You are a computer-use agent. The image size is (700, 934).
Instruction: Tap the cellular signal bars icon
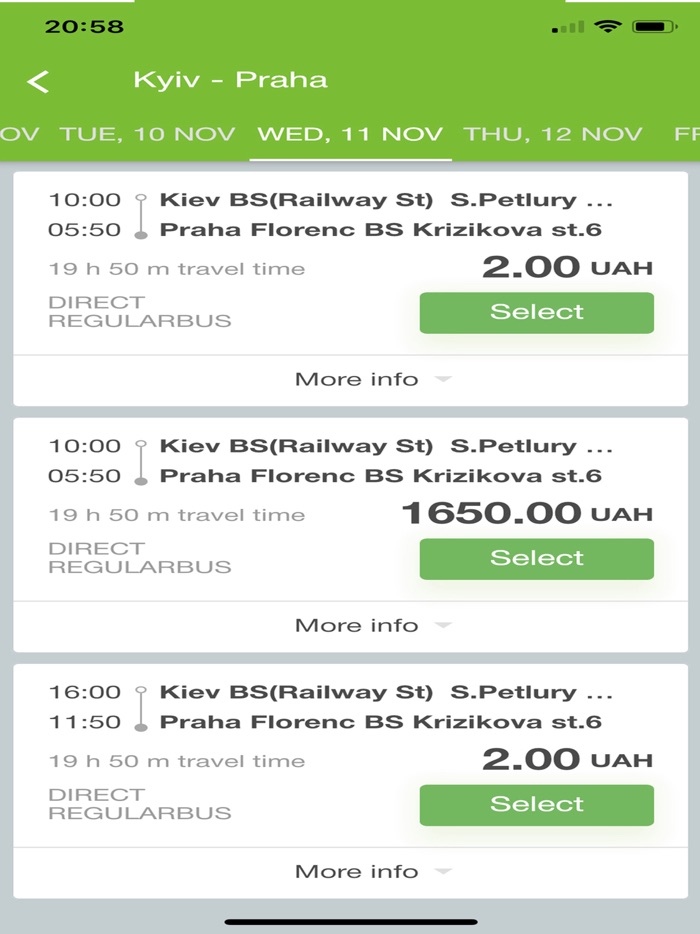(568, 27)
